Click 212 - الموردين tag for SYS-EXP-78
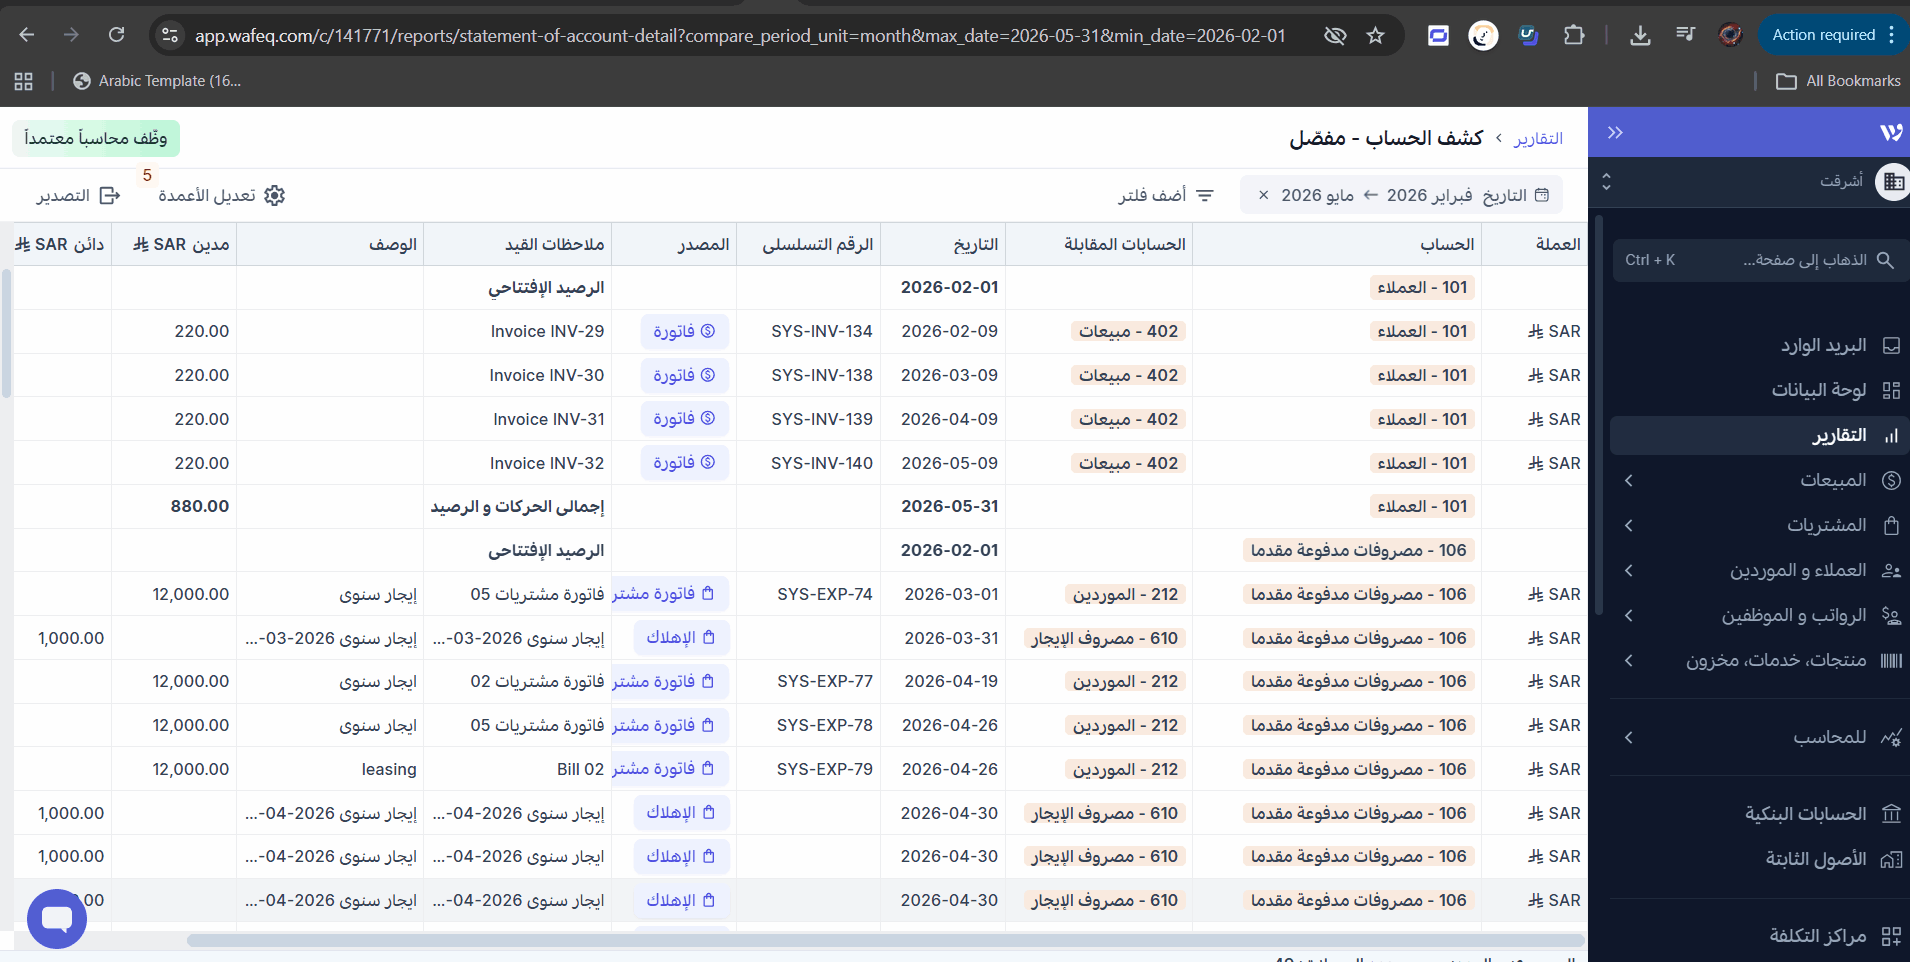Image resolution: width=1910 pixels, height=962 pixels. coord(1125,726)
